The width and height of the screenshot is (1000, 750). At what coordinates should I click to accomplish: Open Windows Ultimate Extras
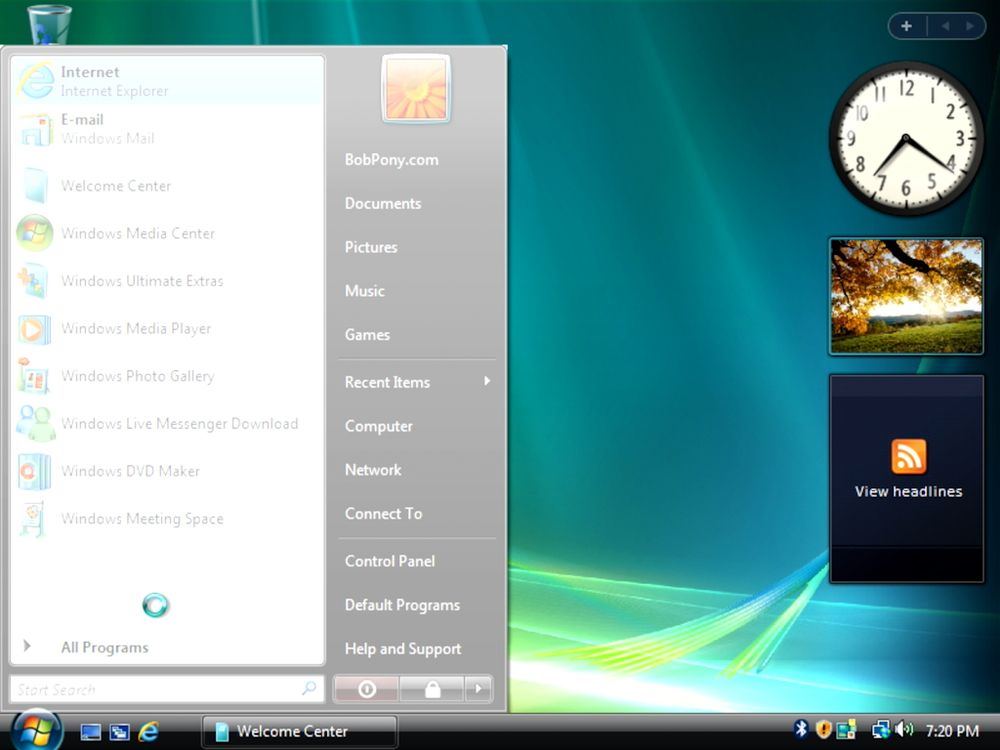[167, 281]
